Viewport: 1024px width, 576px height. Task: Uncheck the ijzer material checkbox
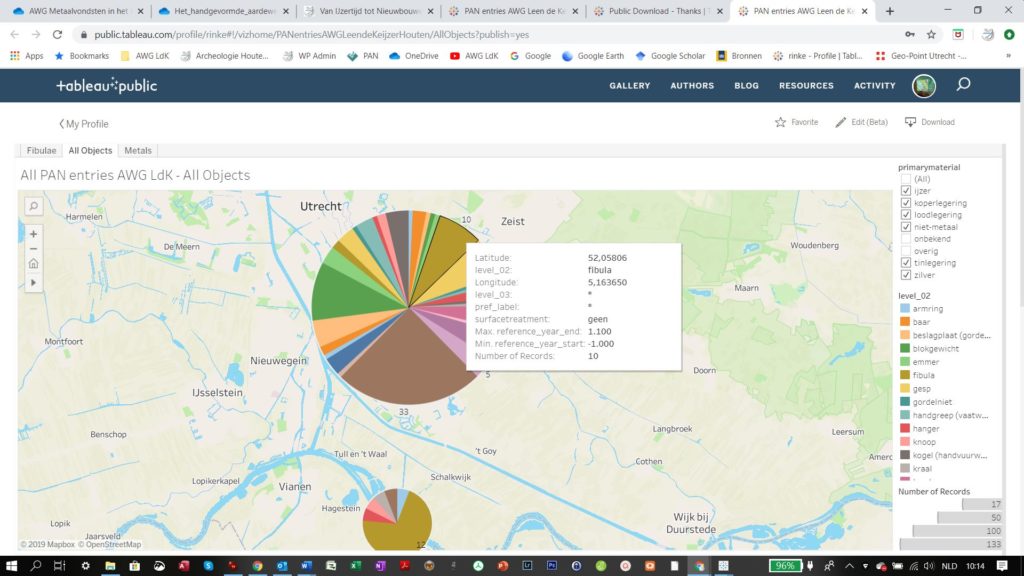pyautogui.click(x=906, y=191)
